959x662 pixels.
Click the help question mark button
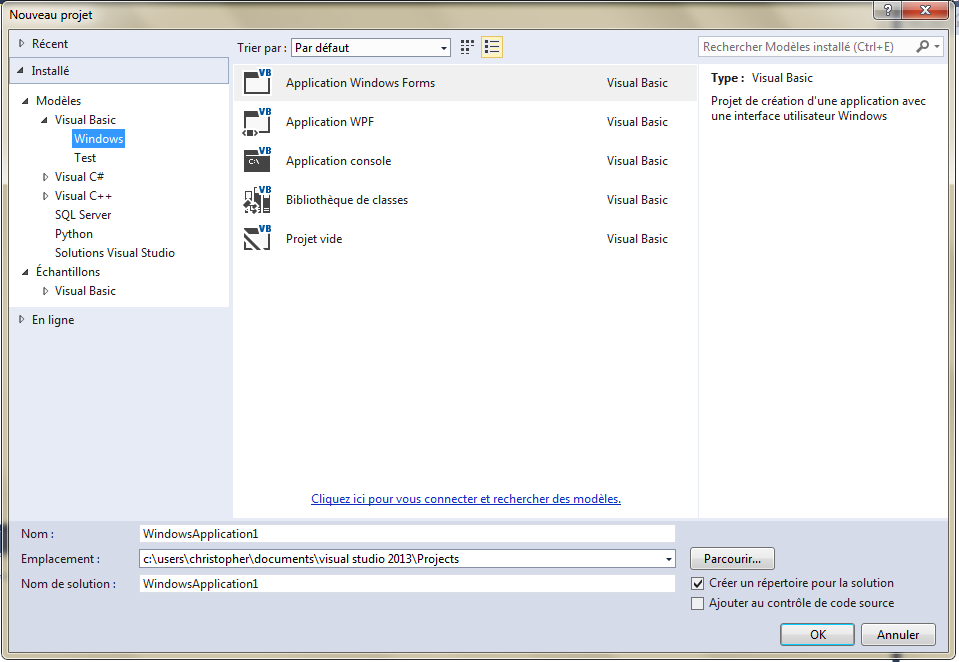tap(888, 9)
